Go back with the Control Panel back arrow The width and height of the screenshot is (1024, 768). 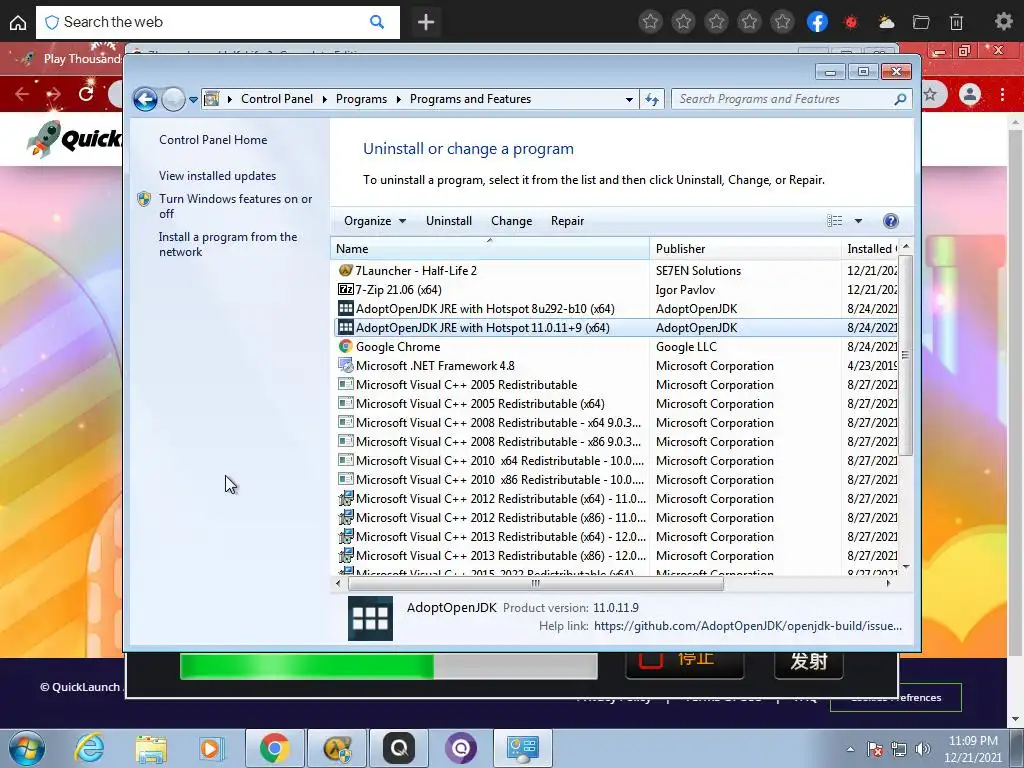[x=145, y=99]
